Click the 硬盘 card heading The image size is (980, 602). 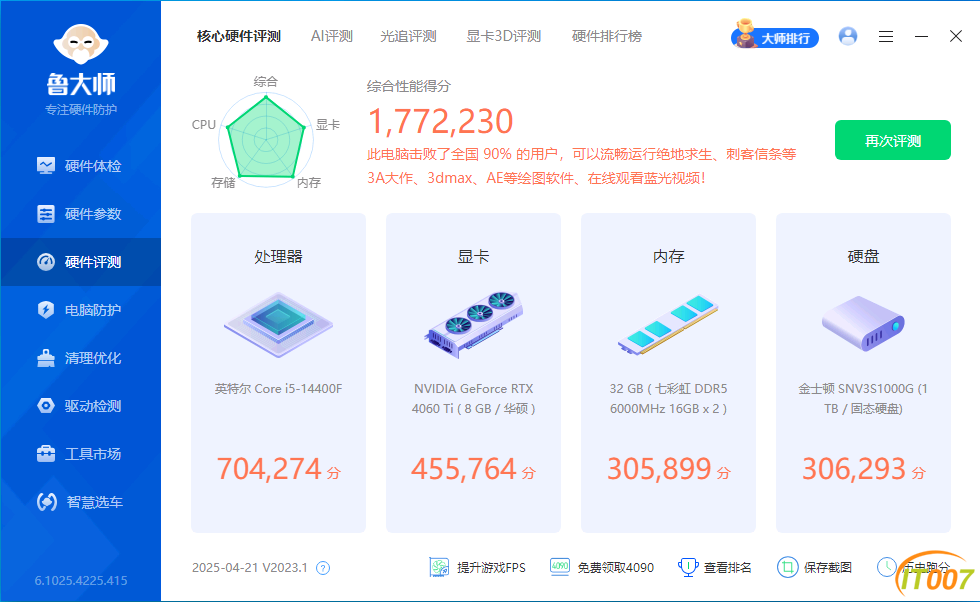(x=863, y=257)
